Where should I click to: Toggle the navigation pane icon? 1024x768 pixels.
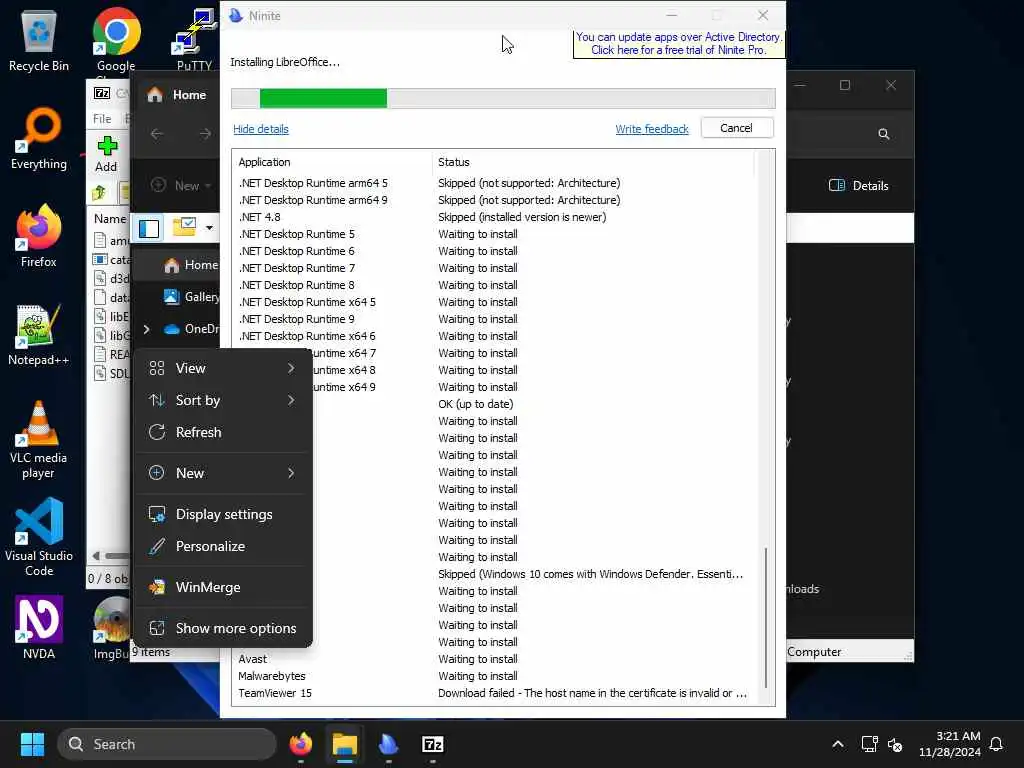pos(149,228)
